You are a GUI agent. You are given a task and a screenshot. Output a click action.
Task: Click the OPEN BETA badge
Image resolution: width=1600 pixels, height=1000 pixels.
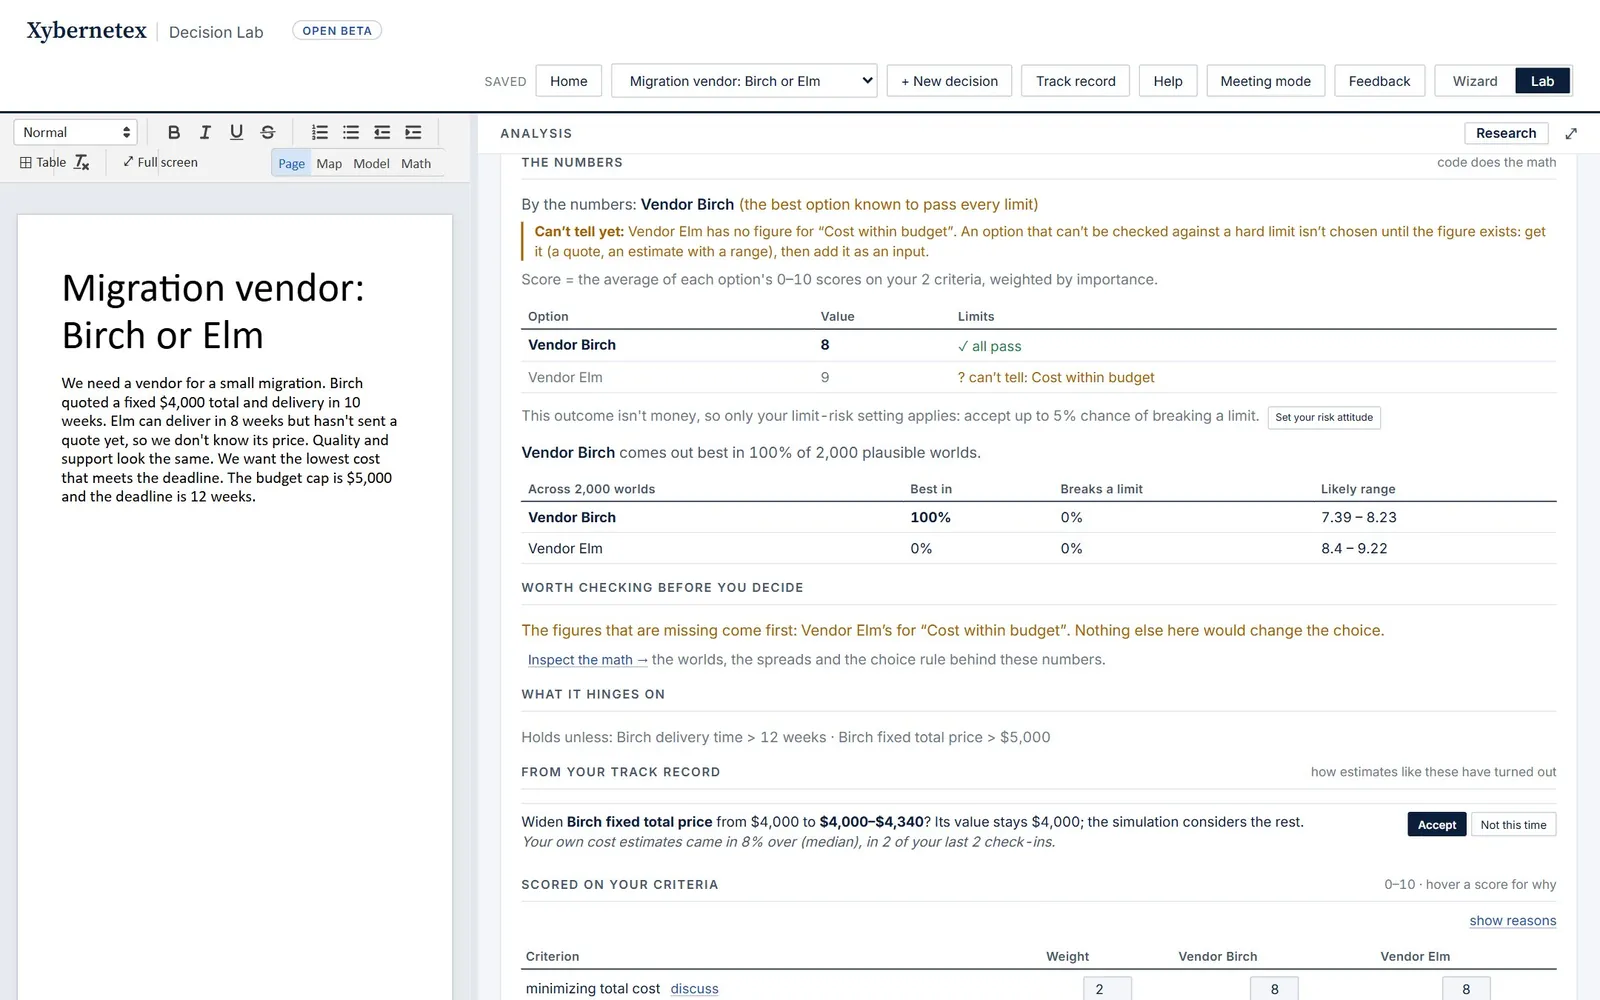337,31
